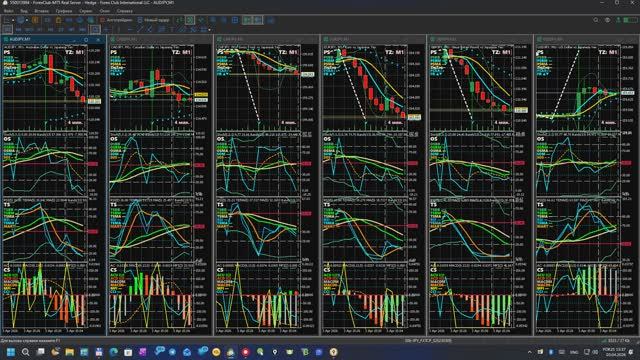Image resolution: width=640 pixels, height=360 pixels.
Task: Open File Explorer from taskbar
Action: tap(69, 352)
